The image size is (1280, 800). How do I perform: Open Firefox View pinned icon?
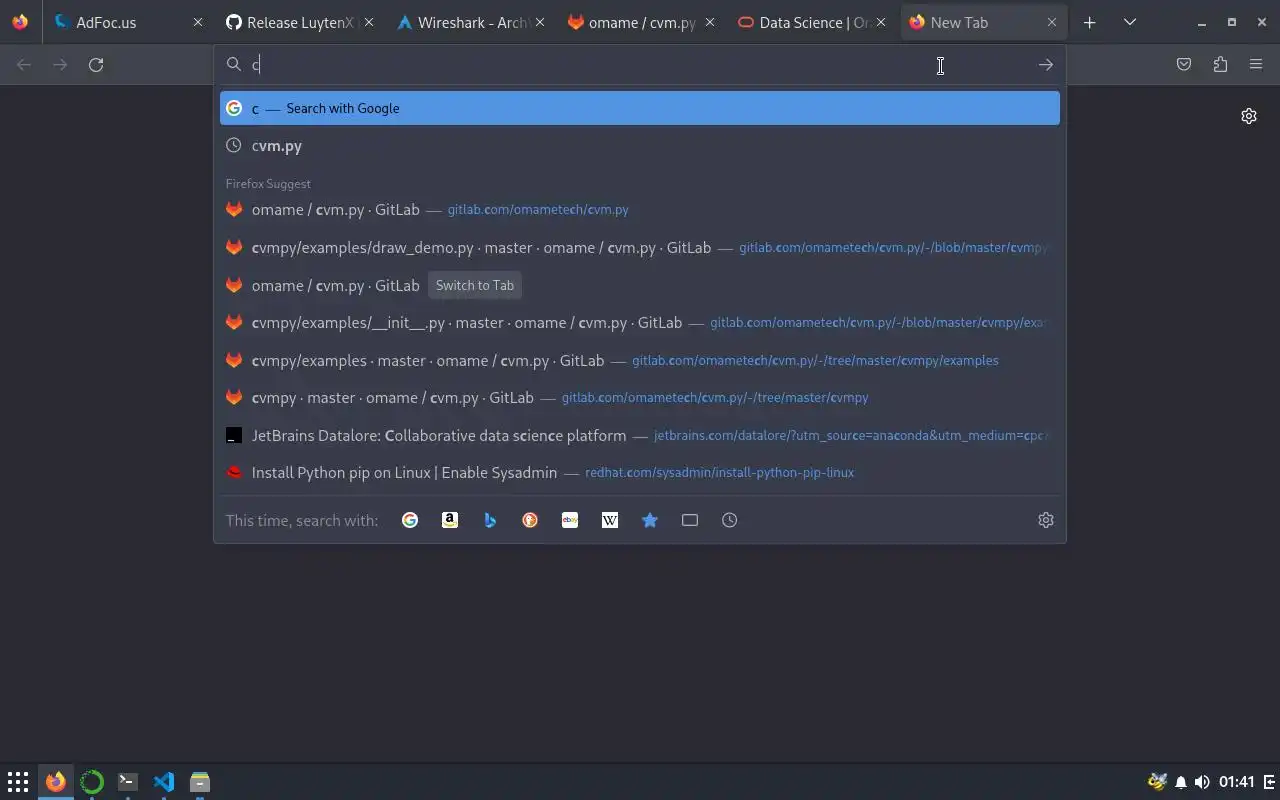click(x=20, y=22)
